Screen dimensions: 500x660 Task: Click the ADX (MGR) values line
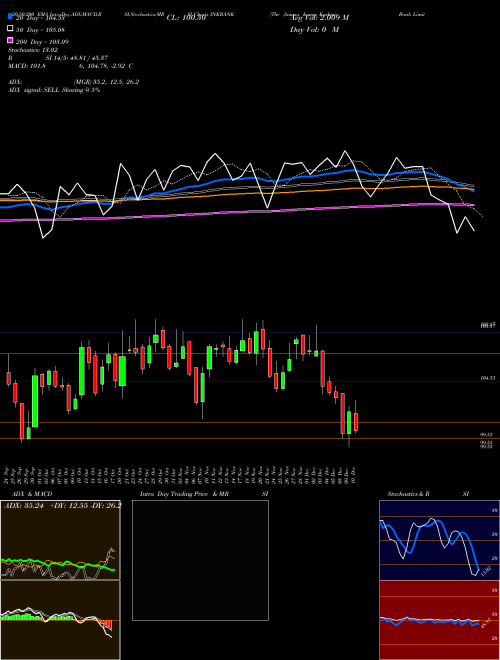[x=74, y=82]
